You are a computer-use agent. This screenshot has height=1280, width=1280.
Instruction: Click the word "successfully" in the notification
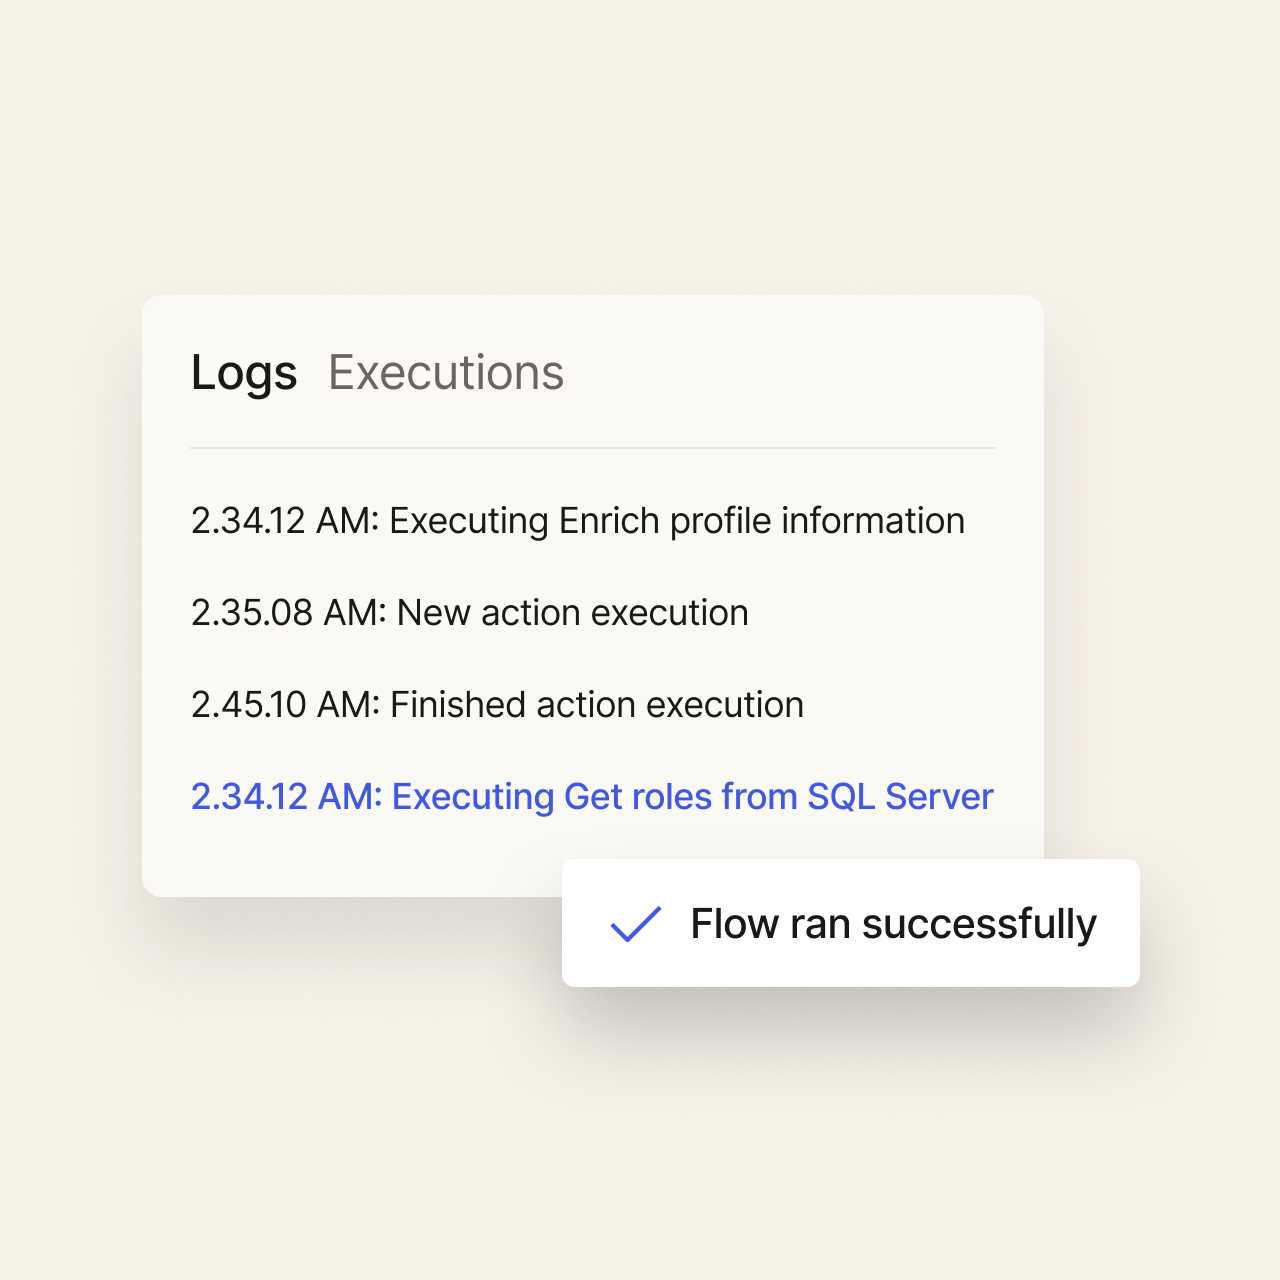coord(979,924)
